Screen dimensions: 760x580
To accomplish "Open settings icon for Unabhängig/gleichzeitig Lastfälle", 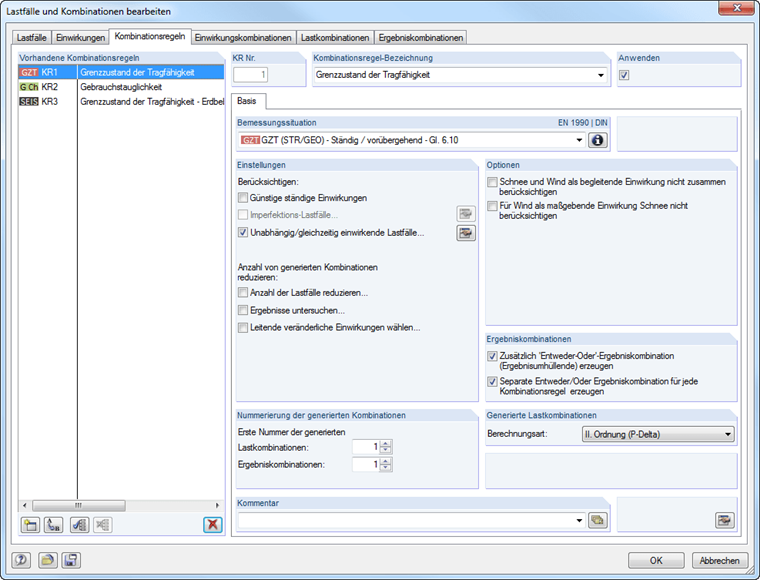I will point(466,233).
